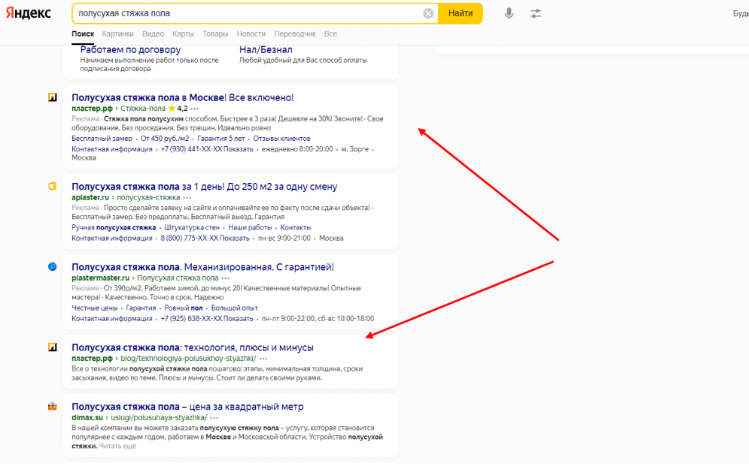Click the aplaster.ru favicon

coord(53,186)
